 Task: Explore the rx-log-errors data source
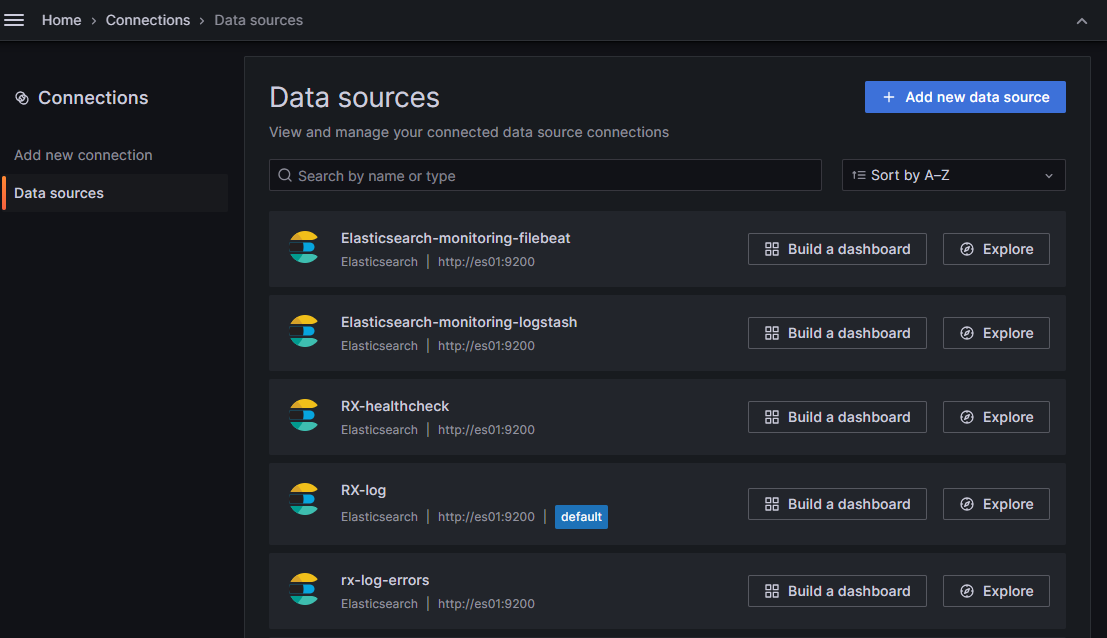click(996, 591)
